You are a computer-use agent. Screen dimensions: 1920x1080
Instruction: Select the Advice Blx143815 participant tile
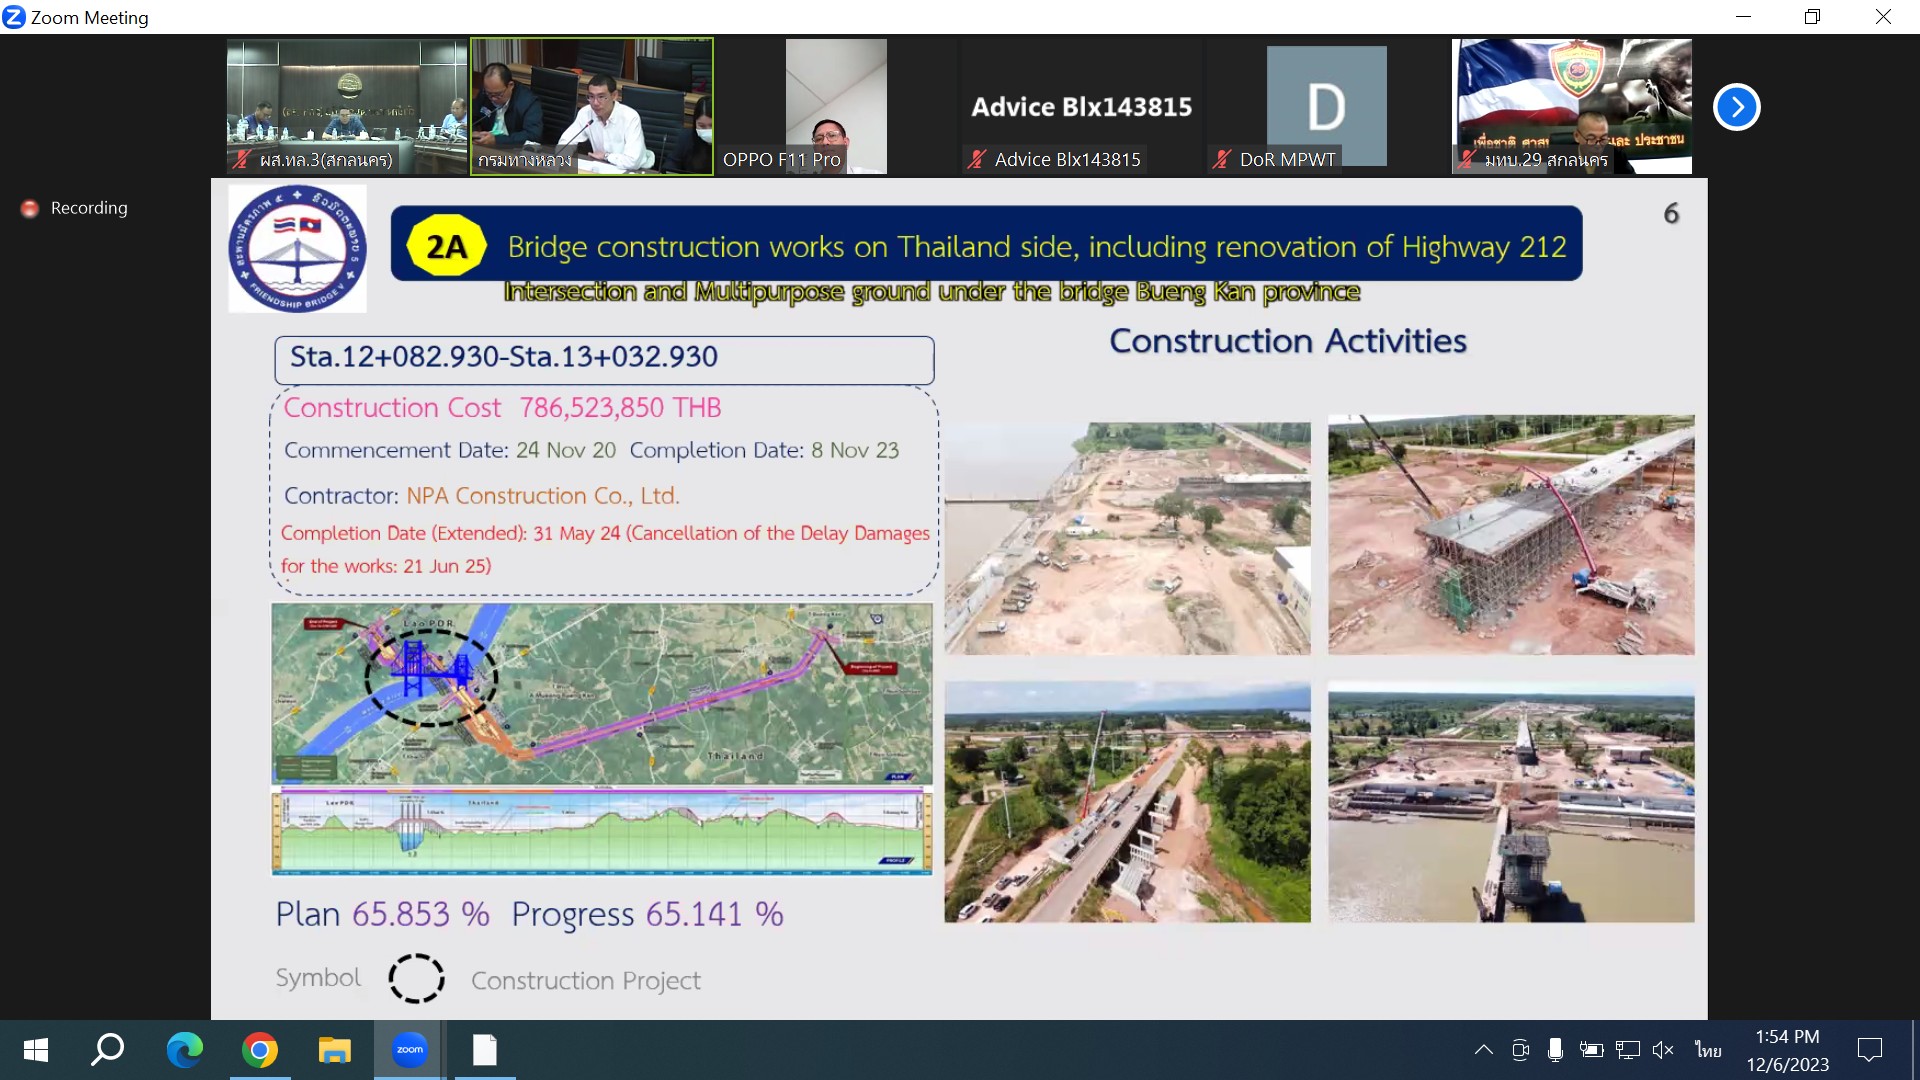click(x=1081, y=107)
